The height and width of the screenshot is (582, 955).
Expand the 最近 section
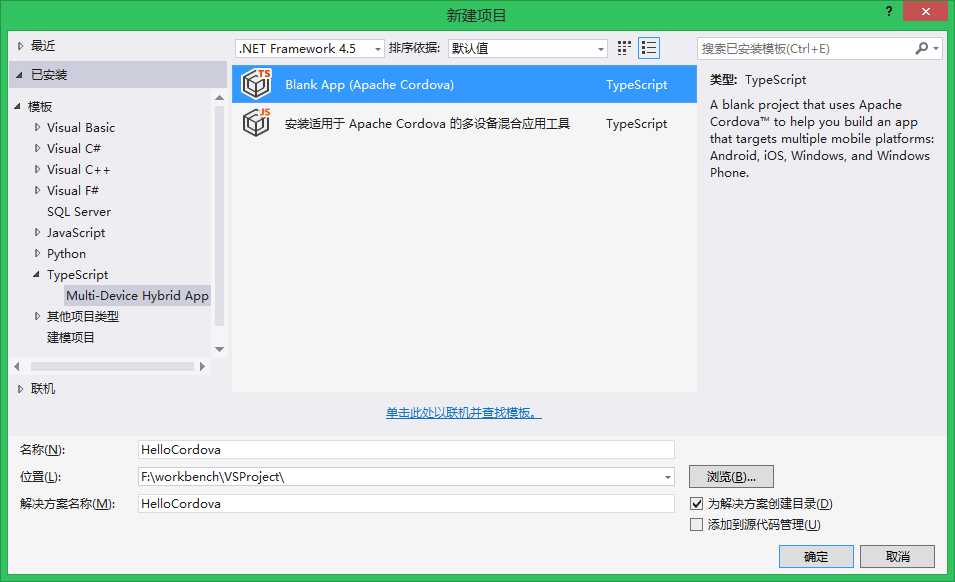pyautogui.click(x=20, y=46)
